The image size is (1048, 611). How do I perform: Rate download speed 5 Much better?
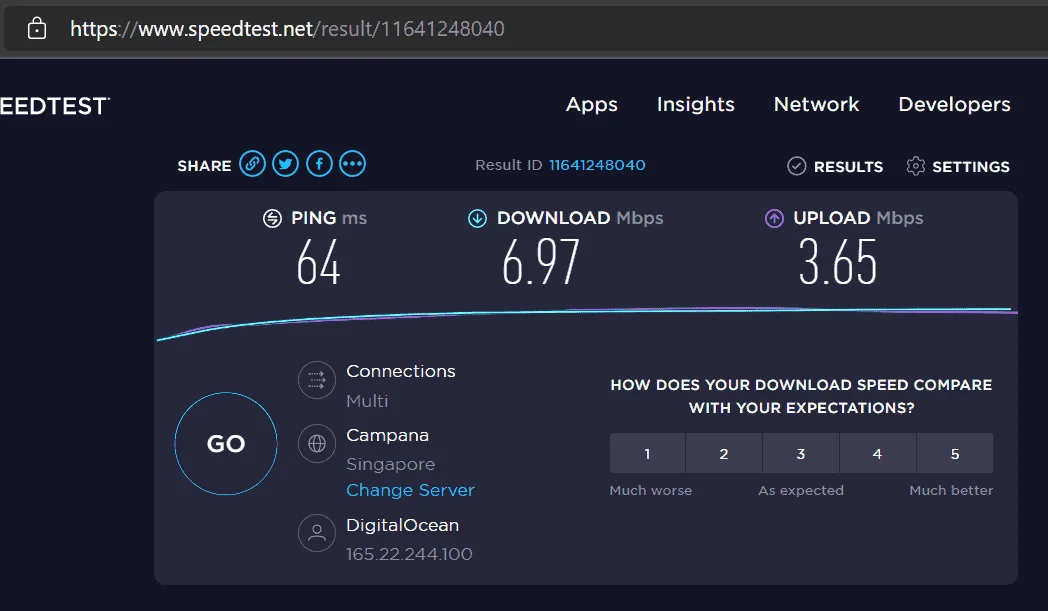[955, 453]
